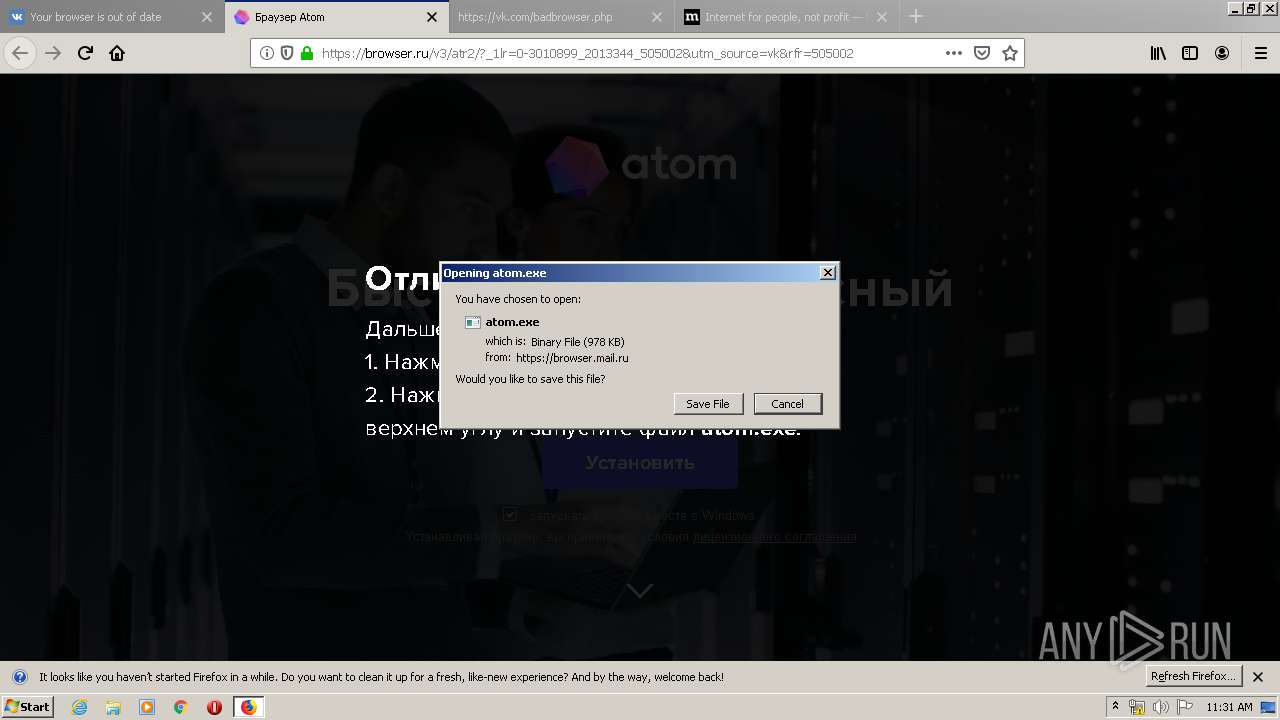Open Firefox account icon
The height and width of the screenshot is (720, 1280).
(1222, 53)
